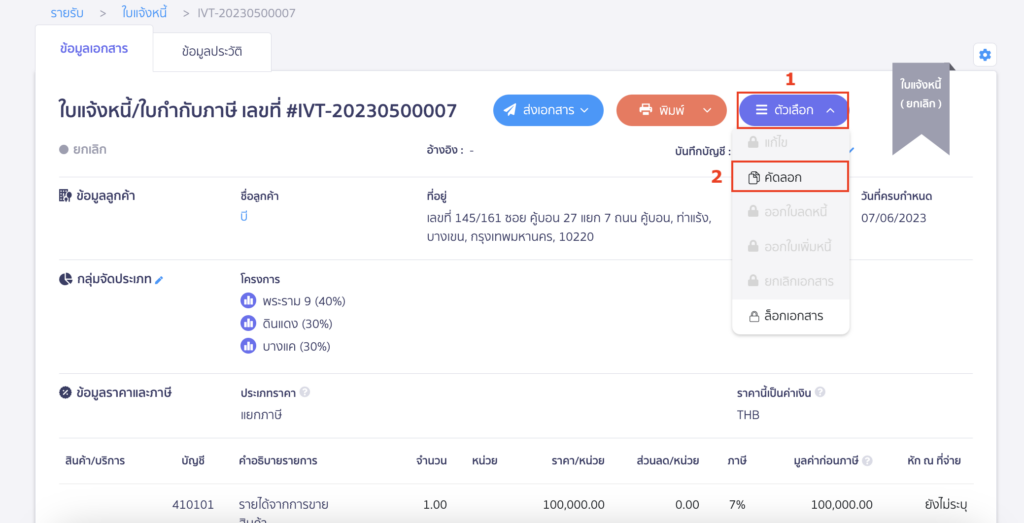
Task: Click the lock icon beside ออกใบเพิ่มหนี้
Action: 753,247
